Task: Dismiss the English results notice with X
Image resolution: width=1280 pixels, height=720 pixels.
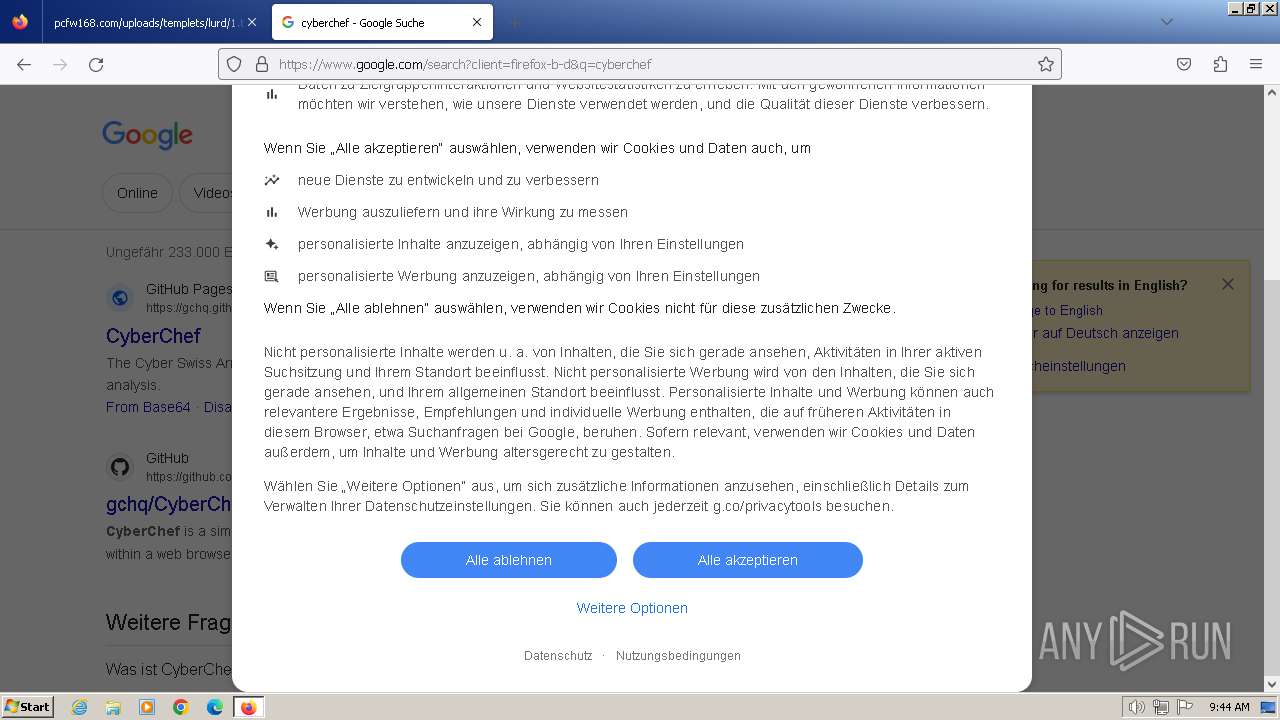Action: [1228, 284]
